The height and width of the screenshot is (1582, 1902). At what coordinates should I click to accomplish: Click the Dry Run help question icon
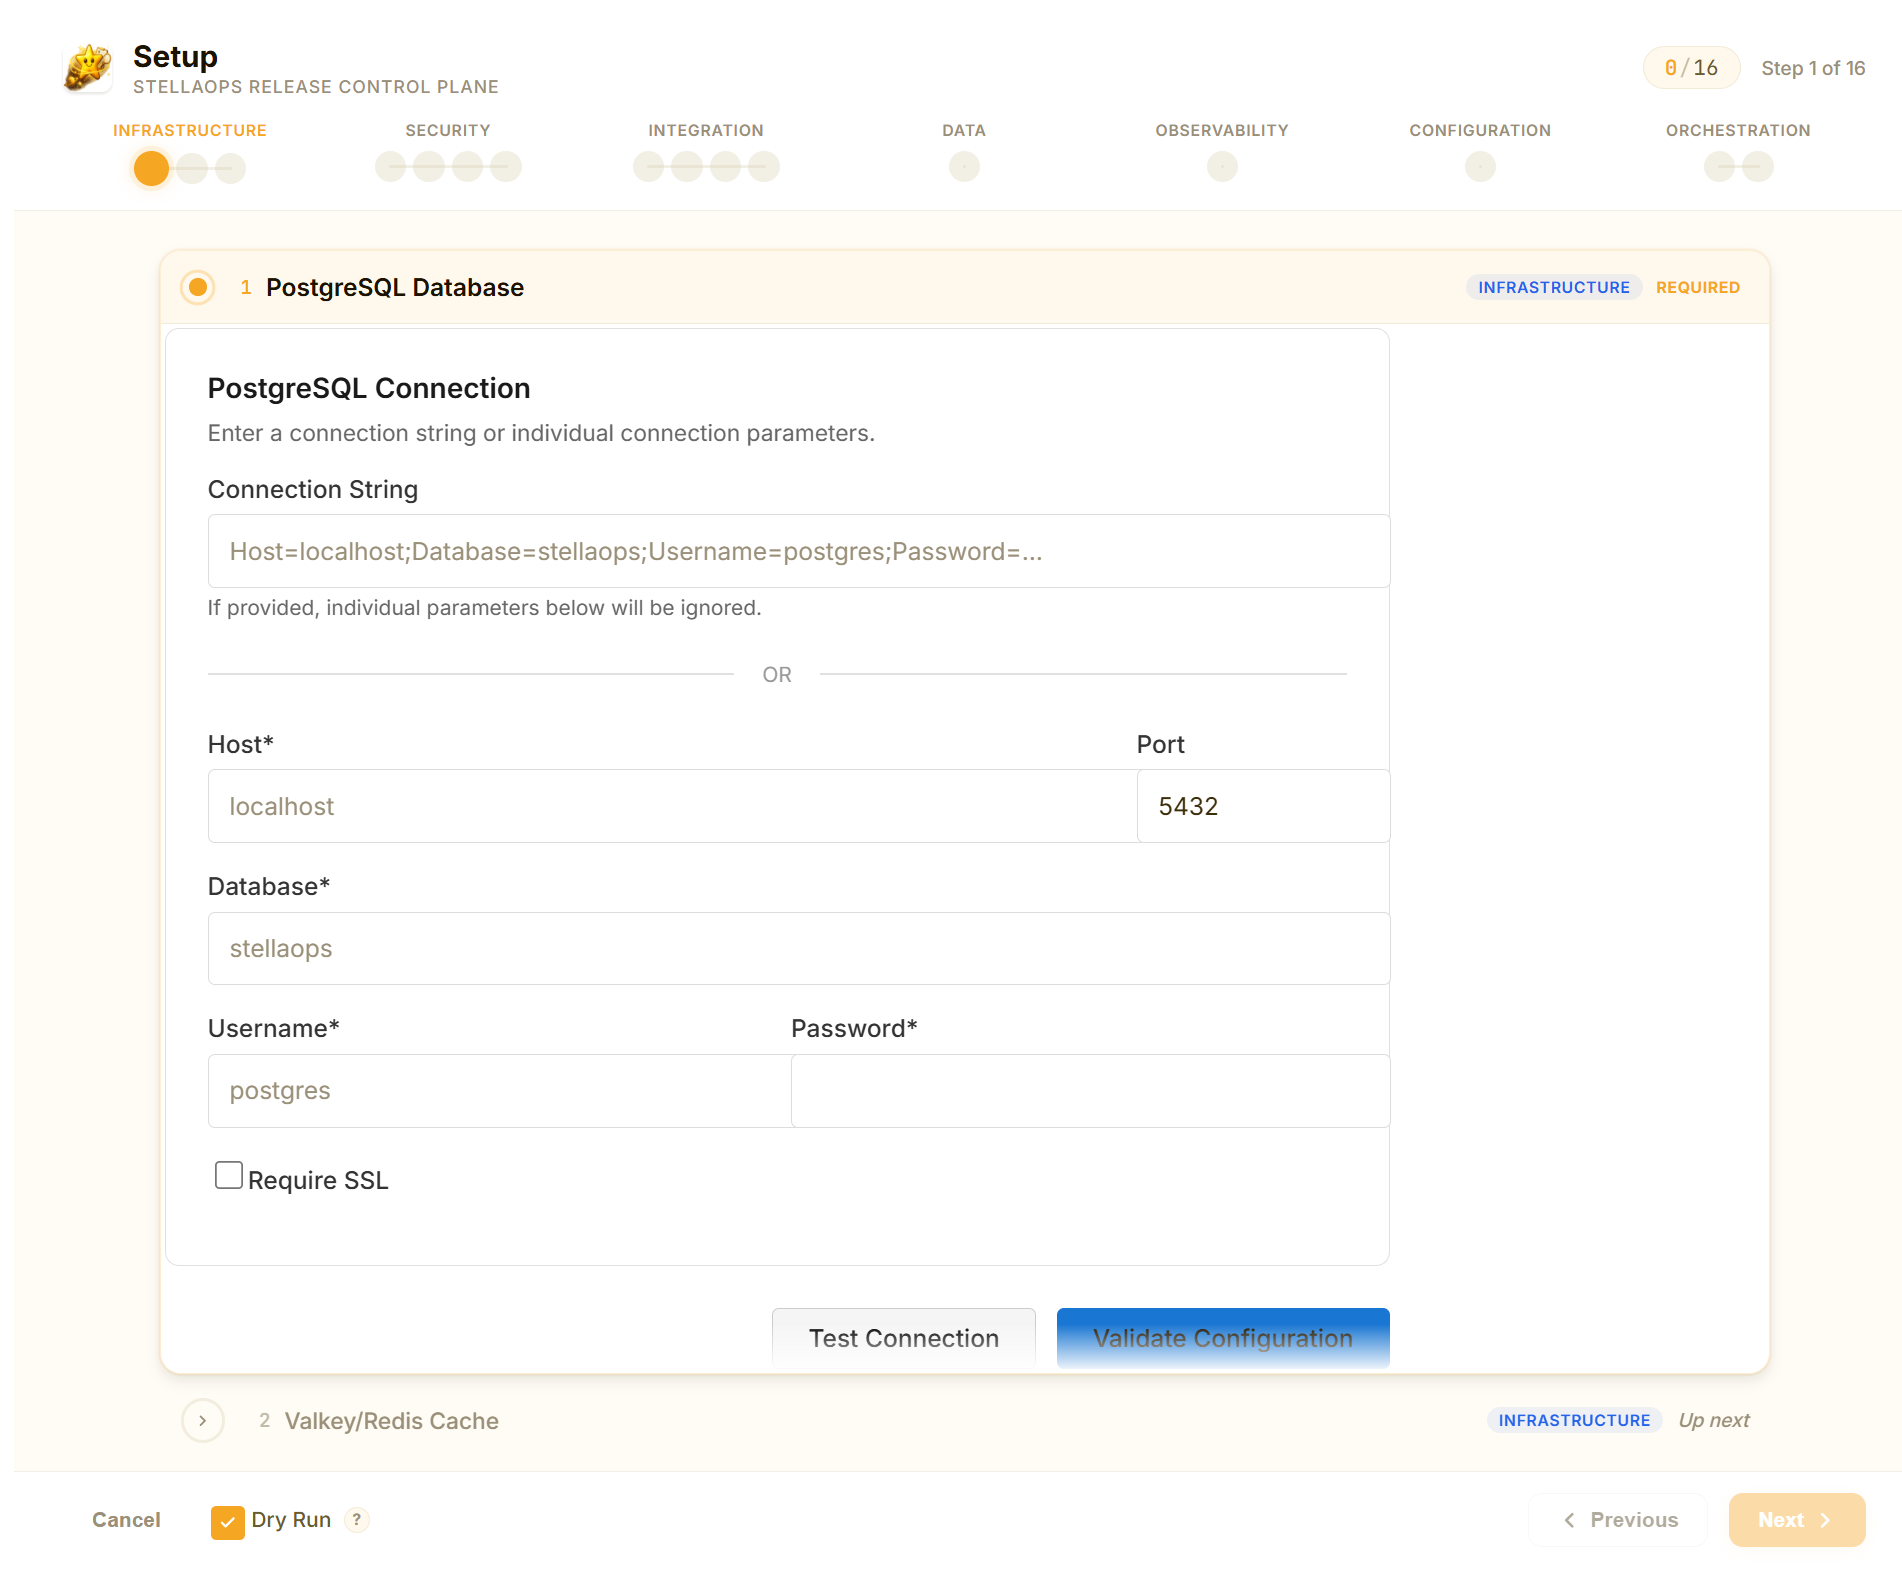point(357,1519)
